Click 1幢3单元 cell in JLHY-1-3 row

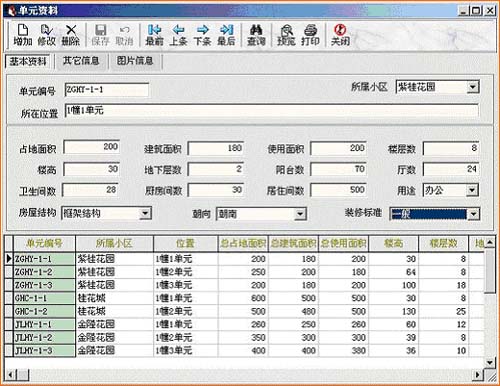pos(186,350)
